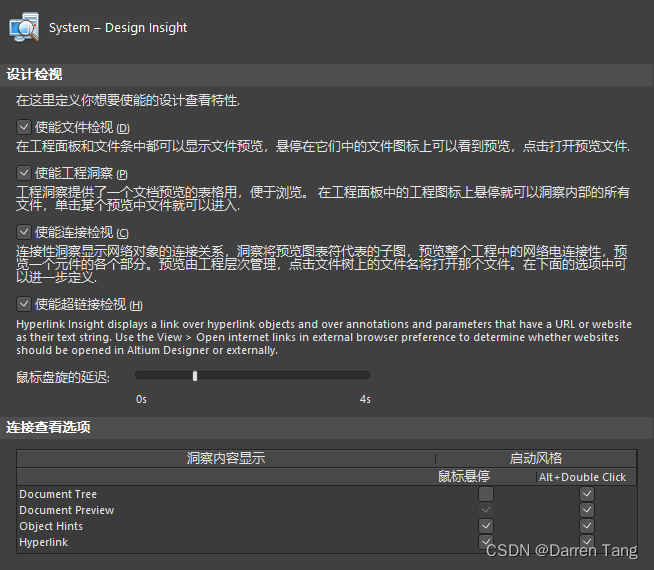Click the 洞察内容显示 column header
The width and height of the screenshot is (654, 570).
[x=226, y=458]
